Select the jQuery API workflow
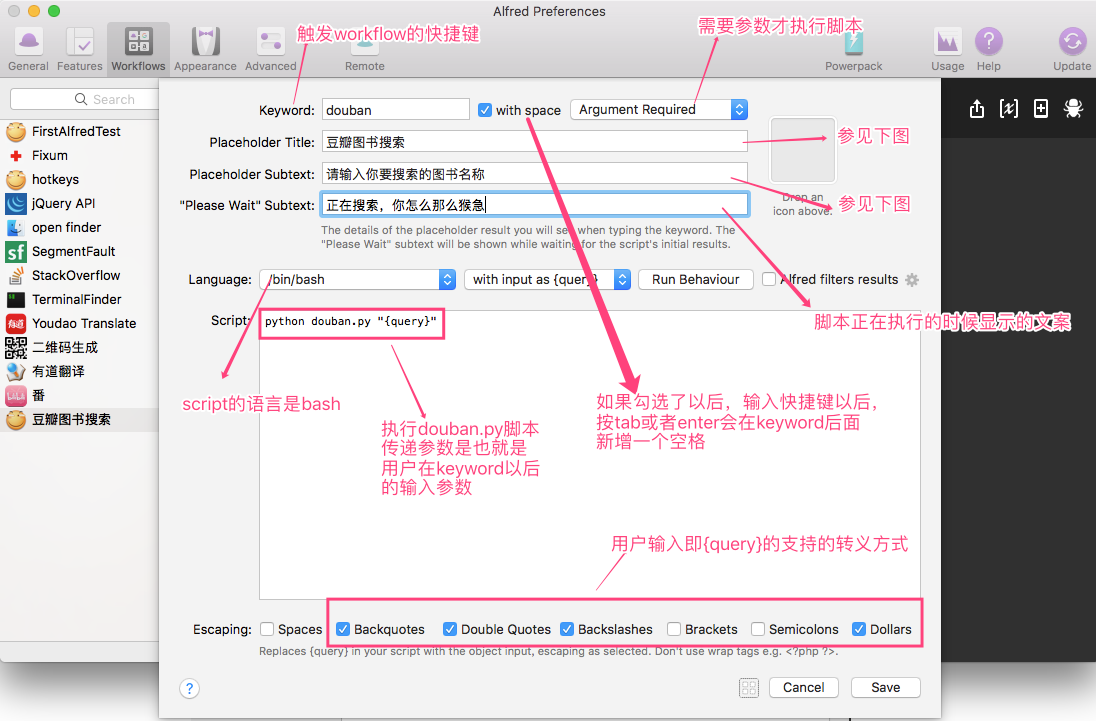The height and width of the screenshot is (721, 1096). coord(79,203)
